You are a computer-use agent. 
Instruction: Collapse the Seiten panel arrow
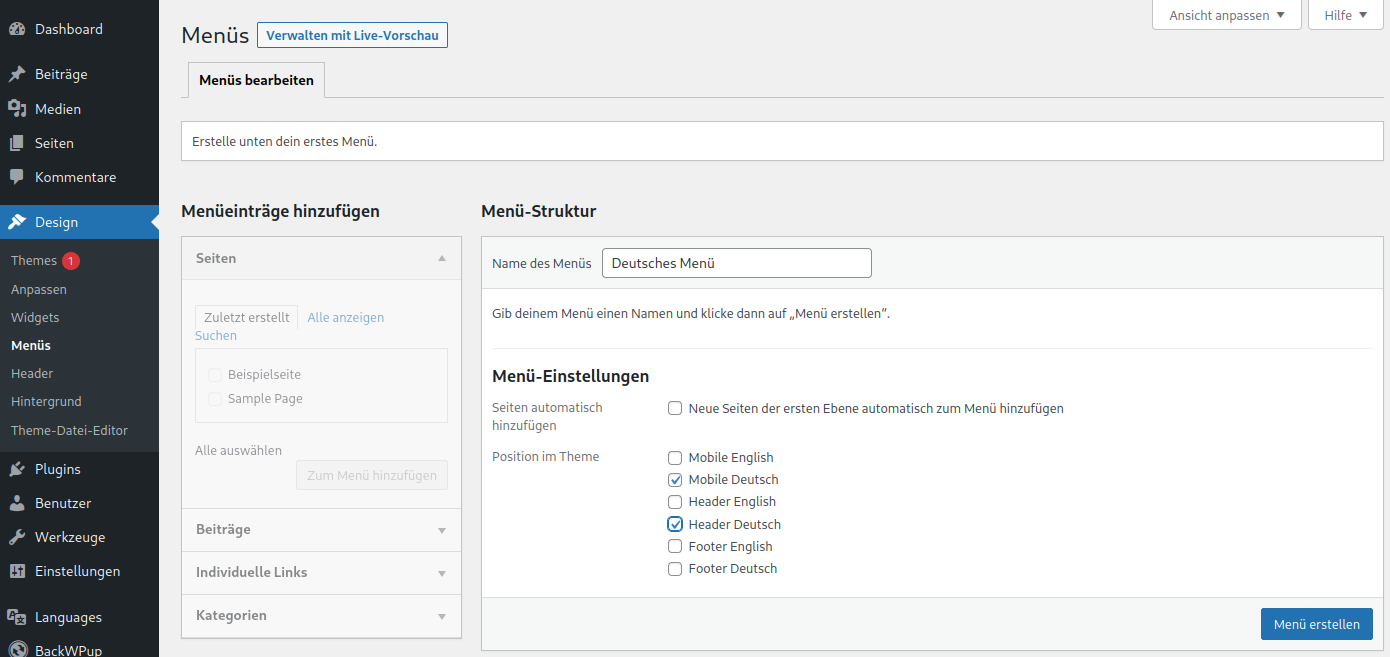[x=442, y=258]
